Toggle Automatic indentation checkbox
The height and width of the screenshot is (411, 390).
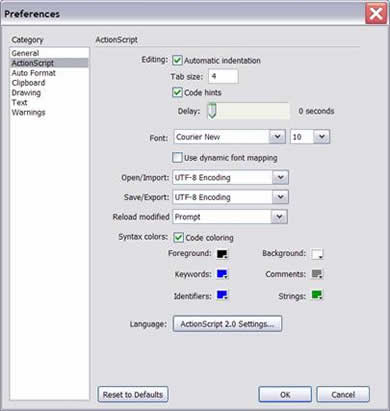pyautogui.click(x=177, y=60)
